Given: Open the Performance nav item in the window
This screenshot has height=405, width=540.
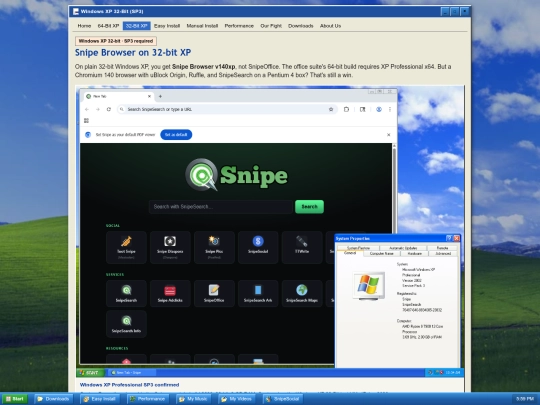Looking at the screenshot, I should tap(239, 26).
